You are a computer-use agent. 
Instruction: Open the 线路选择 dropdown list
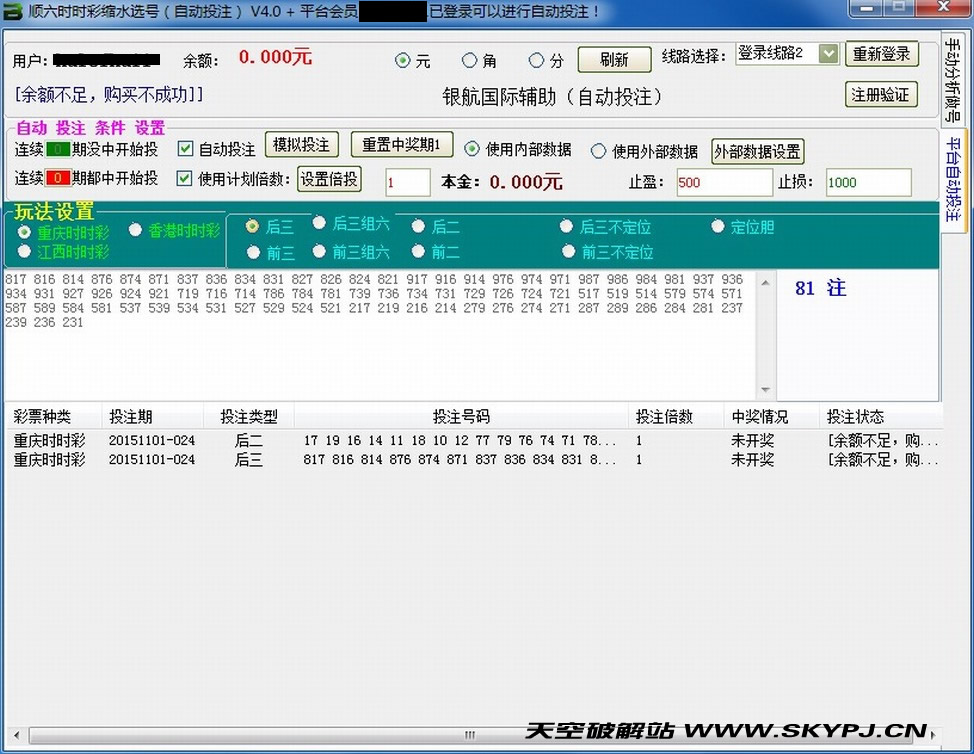coord(828,53)
